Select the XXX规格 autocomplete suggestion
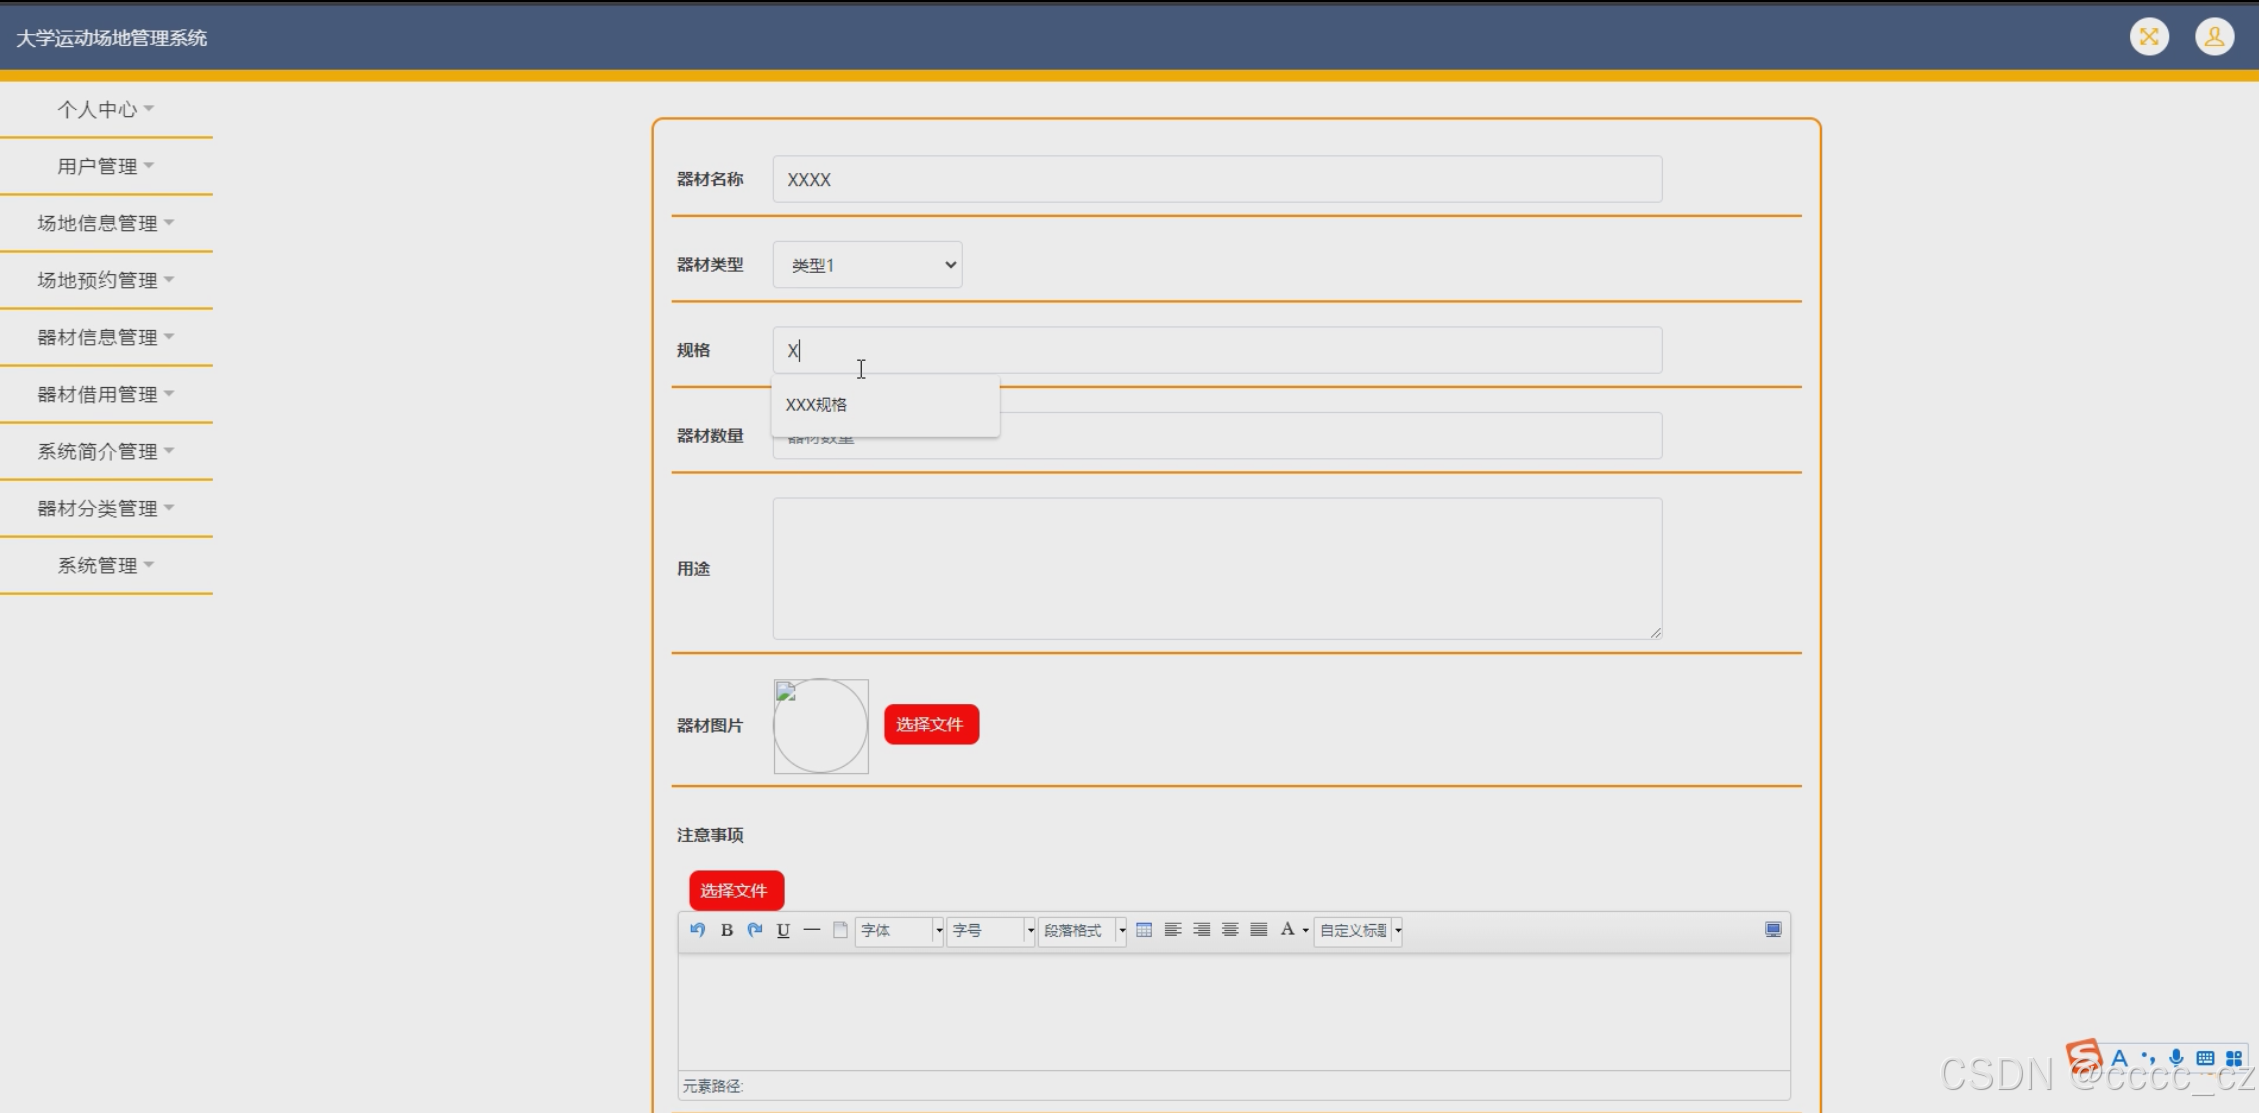Screen dimensions: 2259x1113 click(x=817, y=405)
